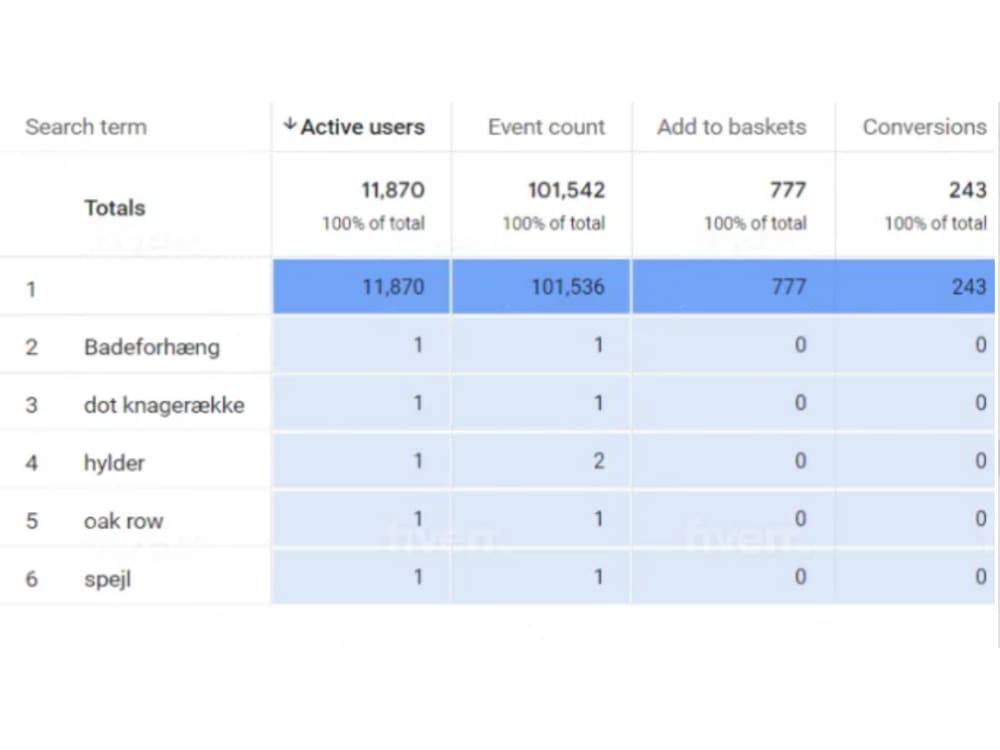Sort by the Add to baskets column header

tap(731, 127)
